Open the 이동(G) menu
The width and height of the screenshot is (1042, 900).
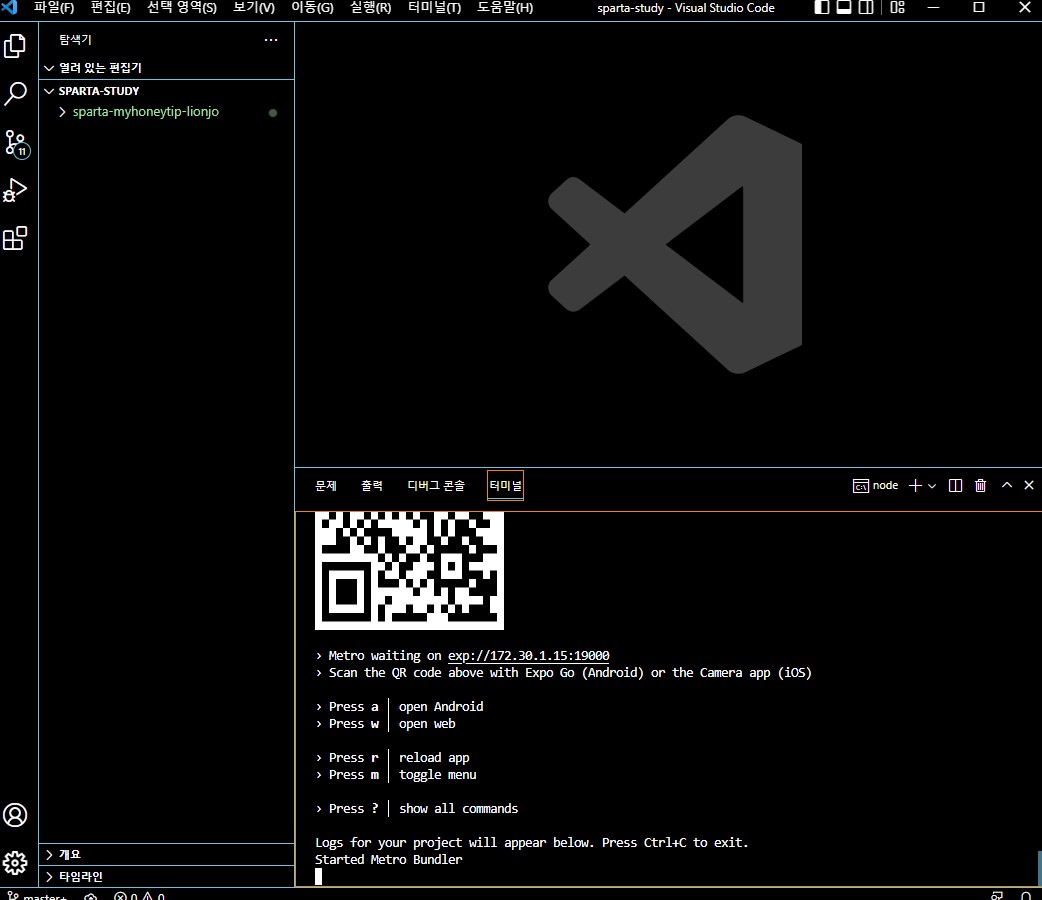(x=312, y=8)
